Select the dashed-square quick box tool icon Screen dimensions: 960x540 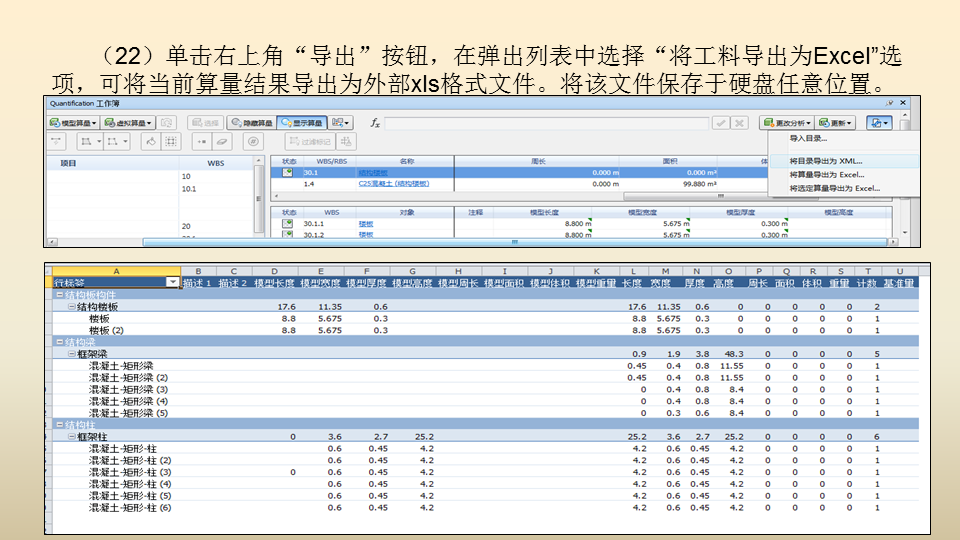tap(171, 141)
